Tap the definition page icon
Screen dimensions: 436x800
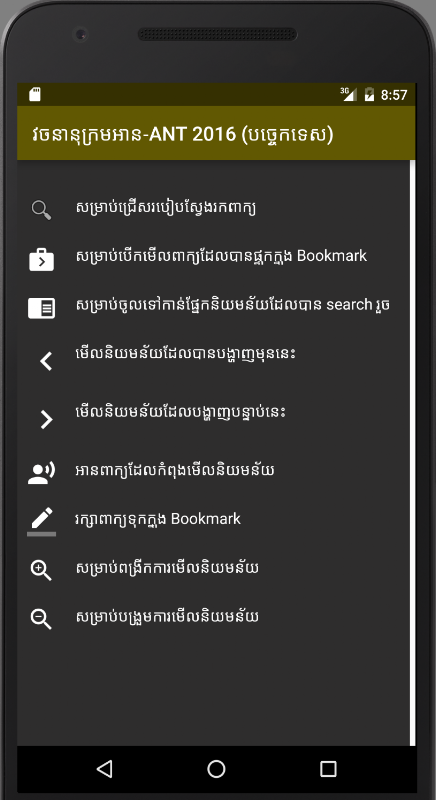pyautogui.click(x=41, y=308)
